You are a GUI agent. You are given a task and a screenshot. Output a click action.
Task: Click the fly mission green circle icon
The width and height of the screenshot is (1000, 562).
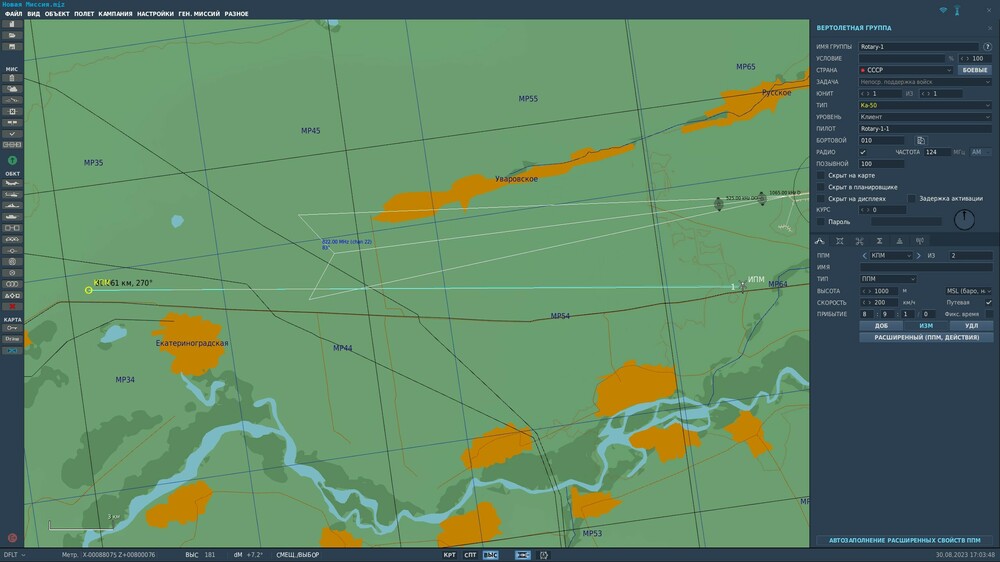[x=12, y=160]
